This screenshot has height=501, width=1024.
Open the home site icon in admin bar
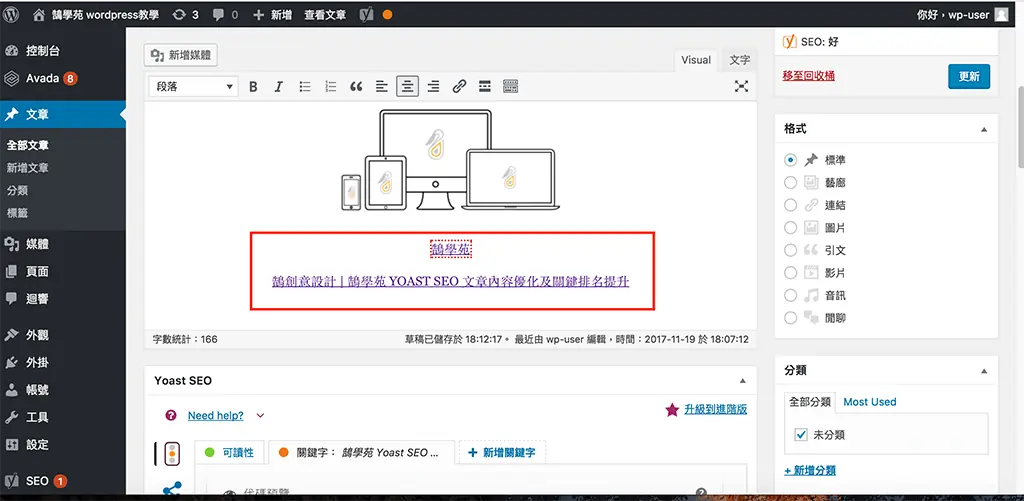(39, 14)
